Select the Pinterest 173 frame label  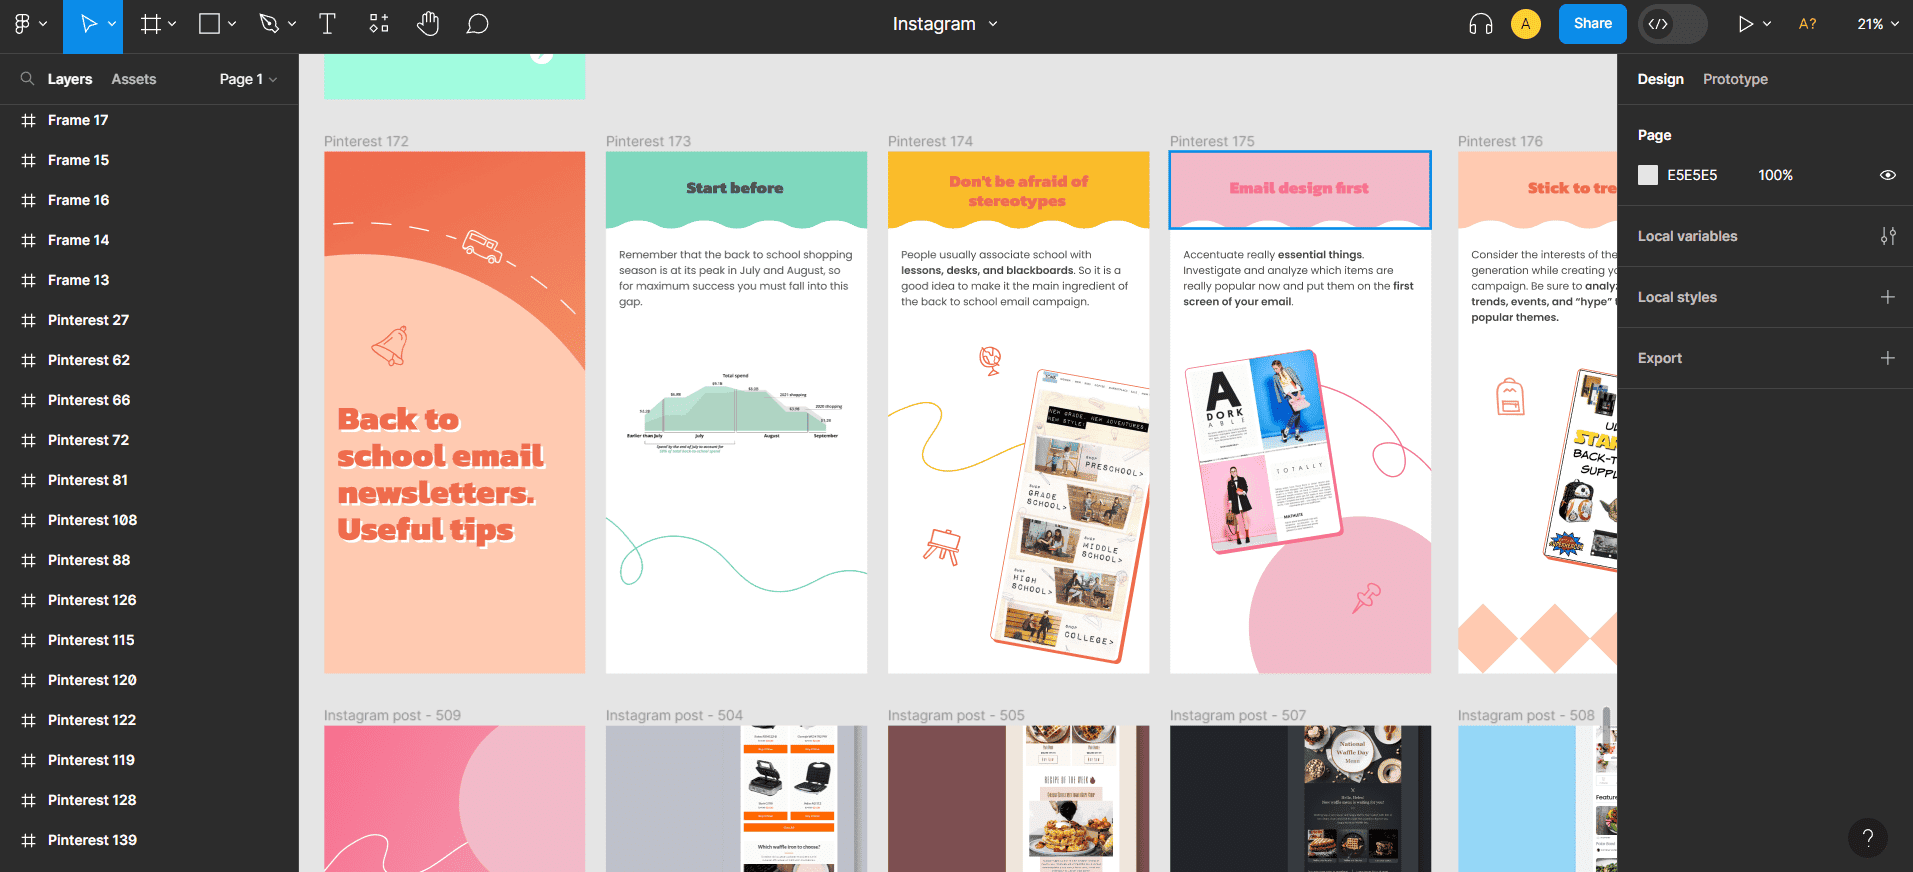click(648, 141)
